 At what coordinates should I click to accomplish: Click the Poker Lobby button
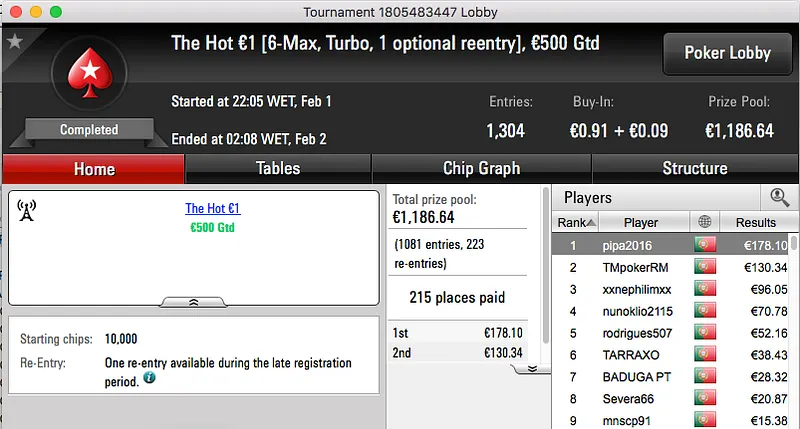(725, 53)
